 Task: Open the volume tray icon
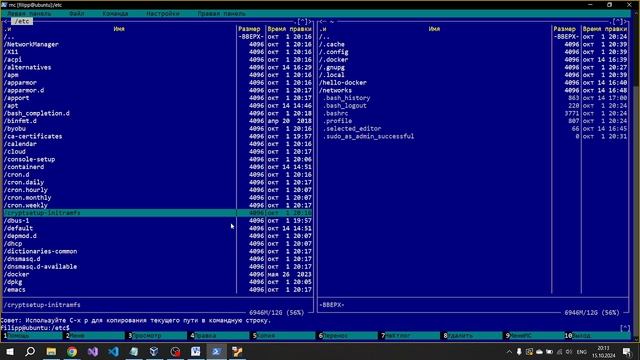click(569, 352)
